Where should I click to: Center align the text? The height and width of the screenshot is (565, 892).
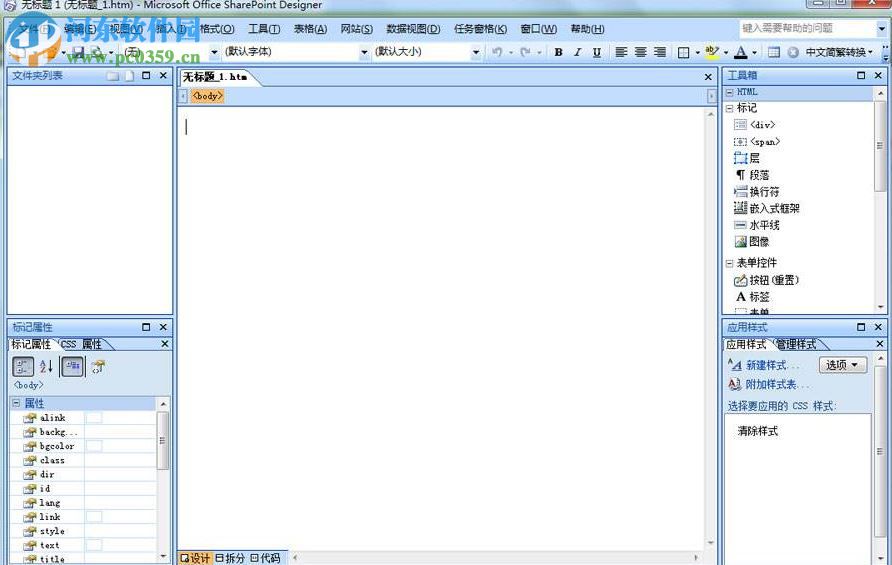click(641, 52)
